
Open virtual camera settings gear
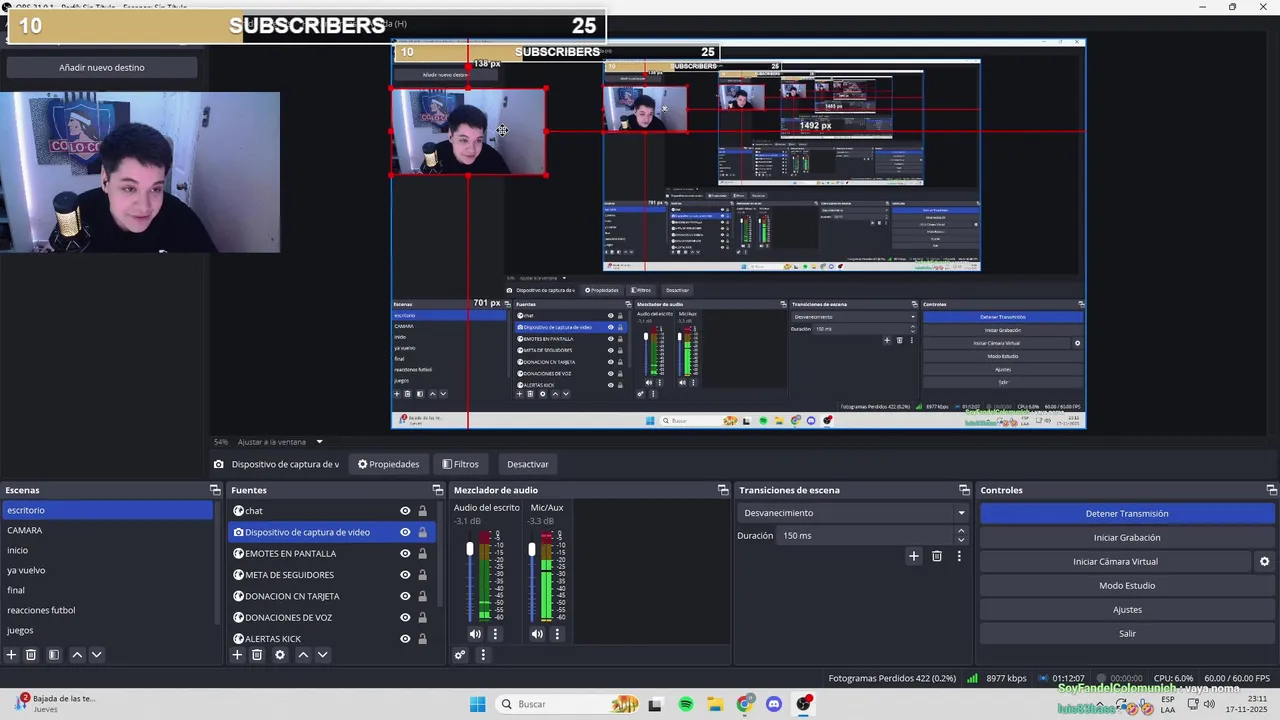pos(1264,562)
